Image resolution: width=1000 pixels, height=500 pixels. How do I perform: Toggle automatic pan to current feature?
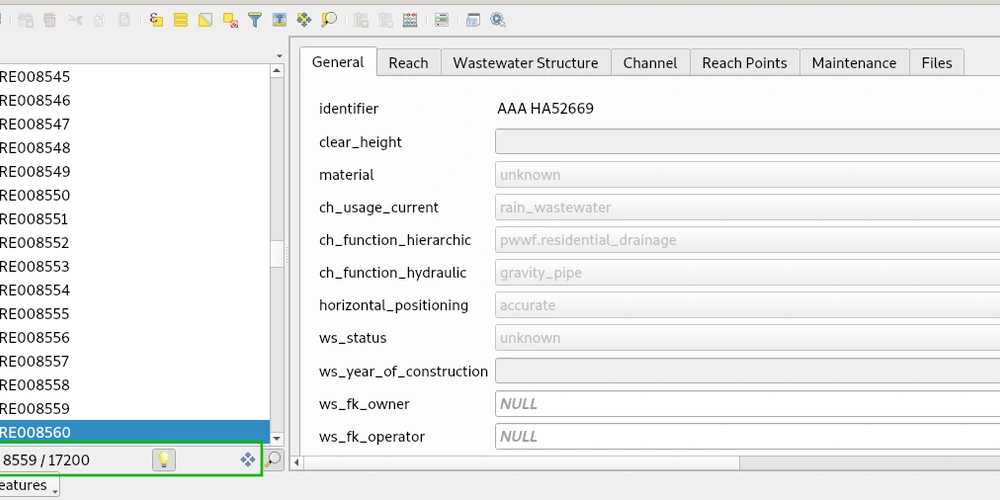pos(247,460)
